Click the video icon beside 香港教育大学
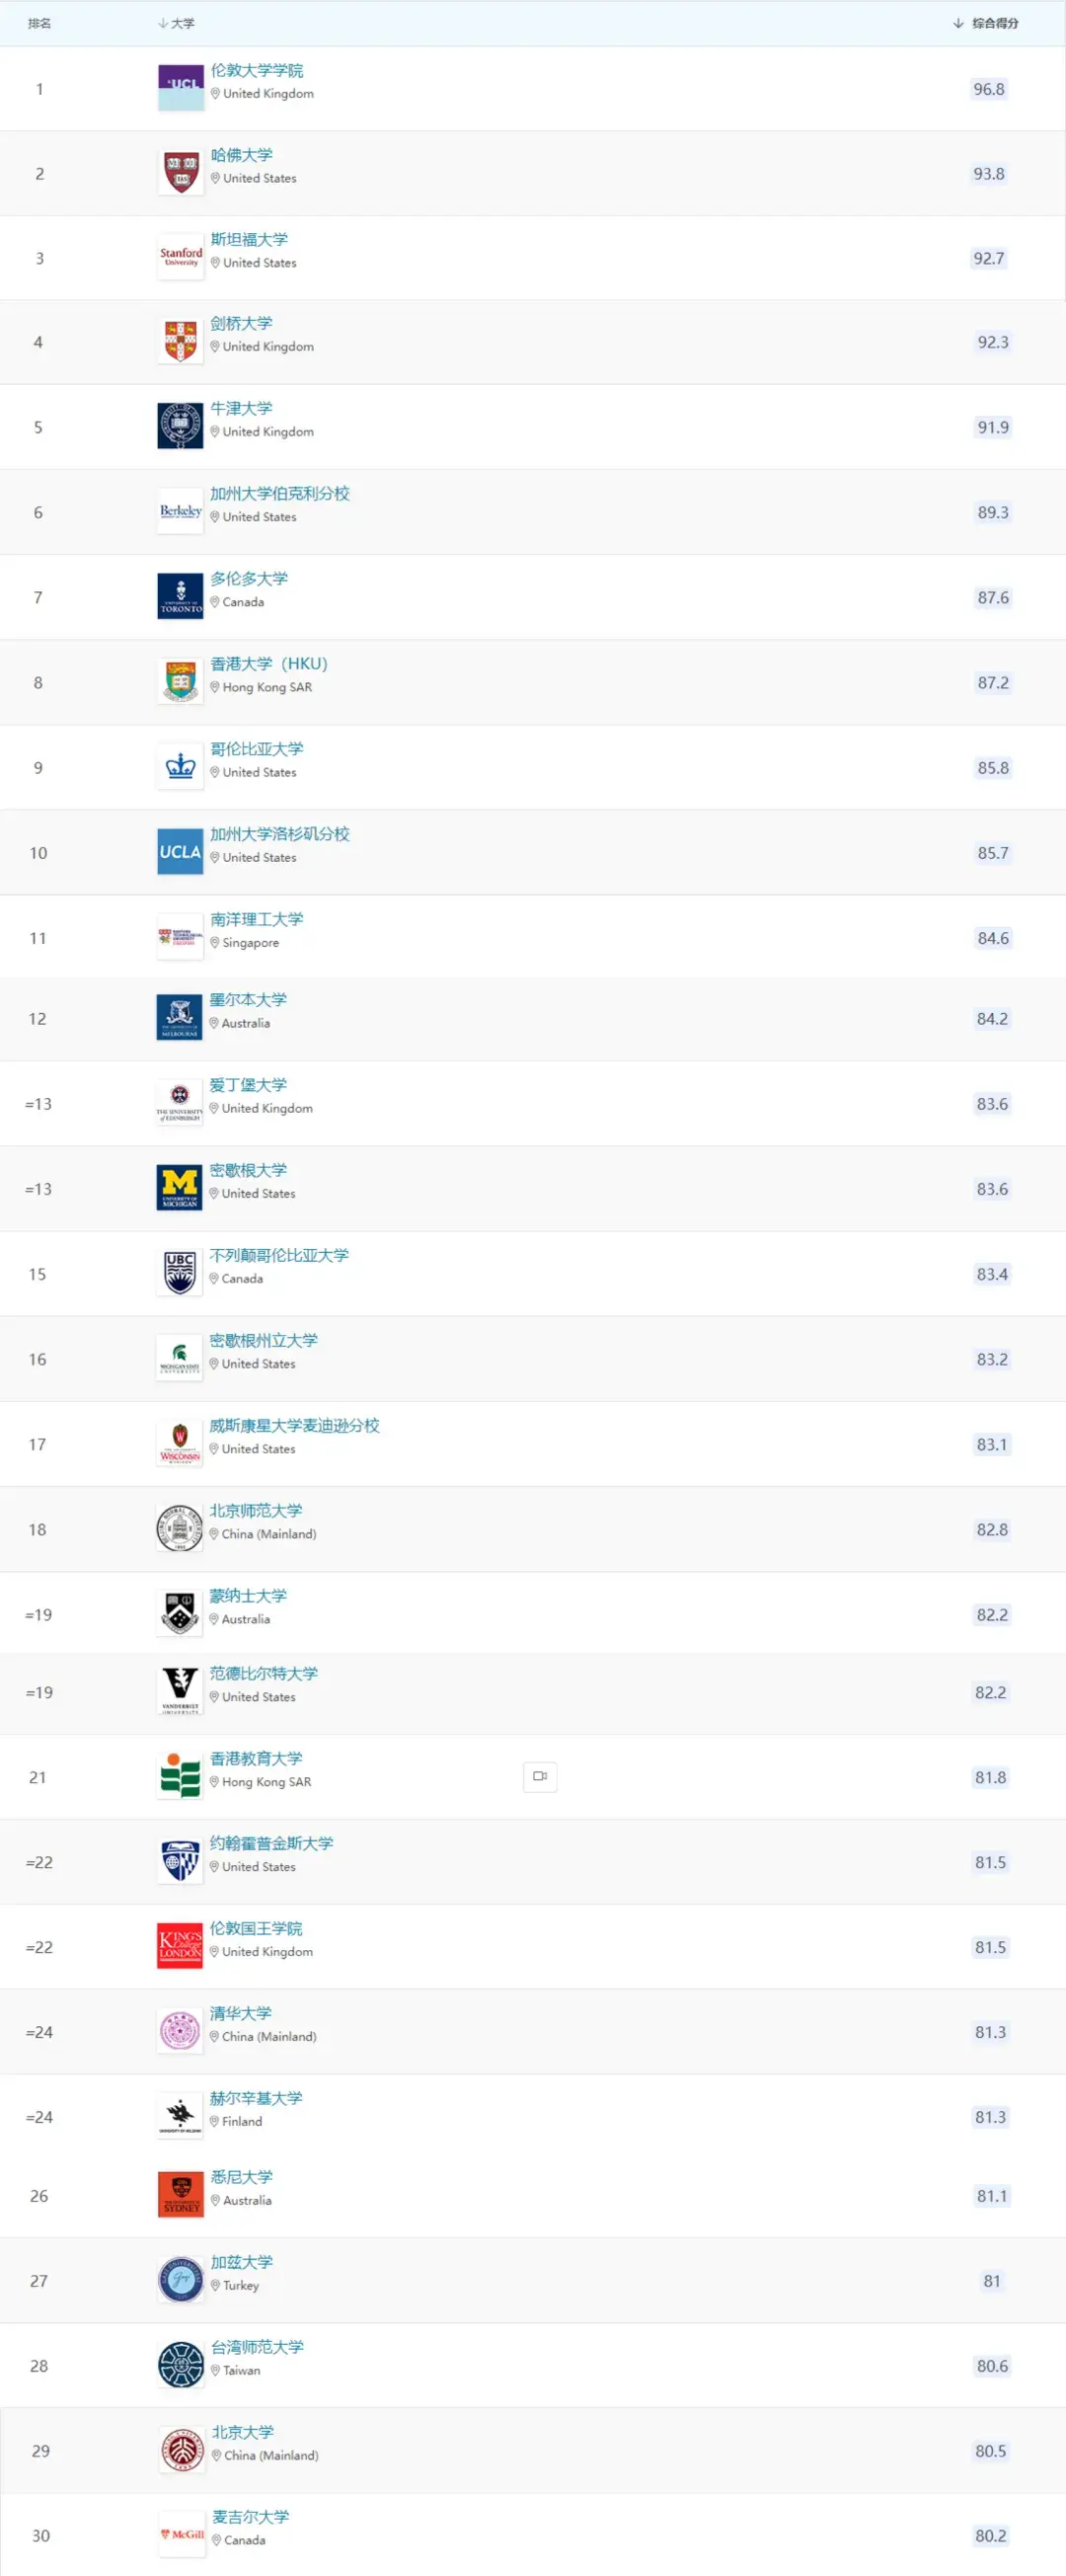The width and height of the screenshot is (1066, 2576). [x=540, y=1776]
